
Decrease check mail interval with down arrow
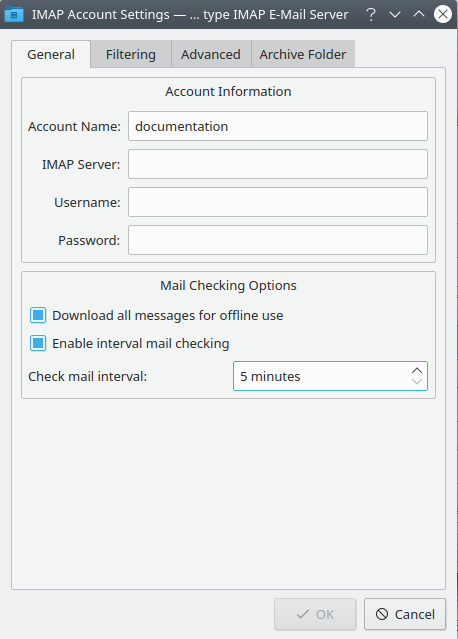417,382
